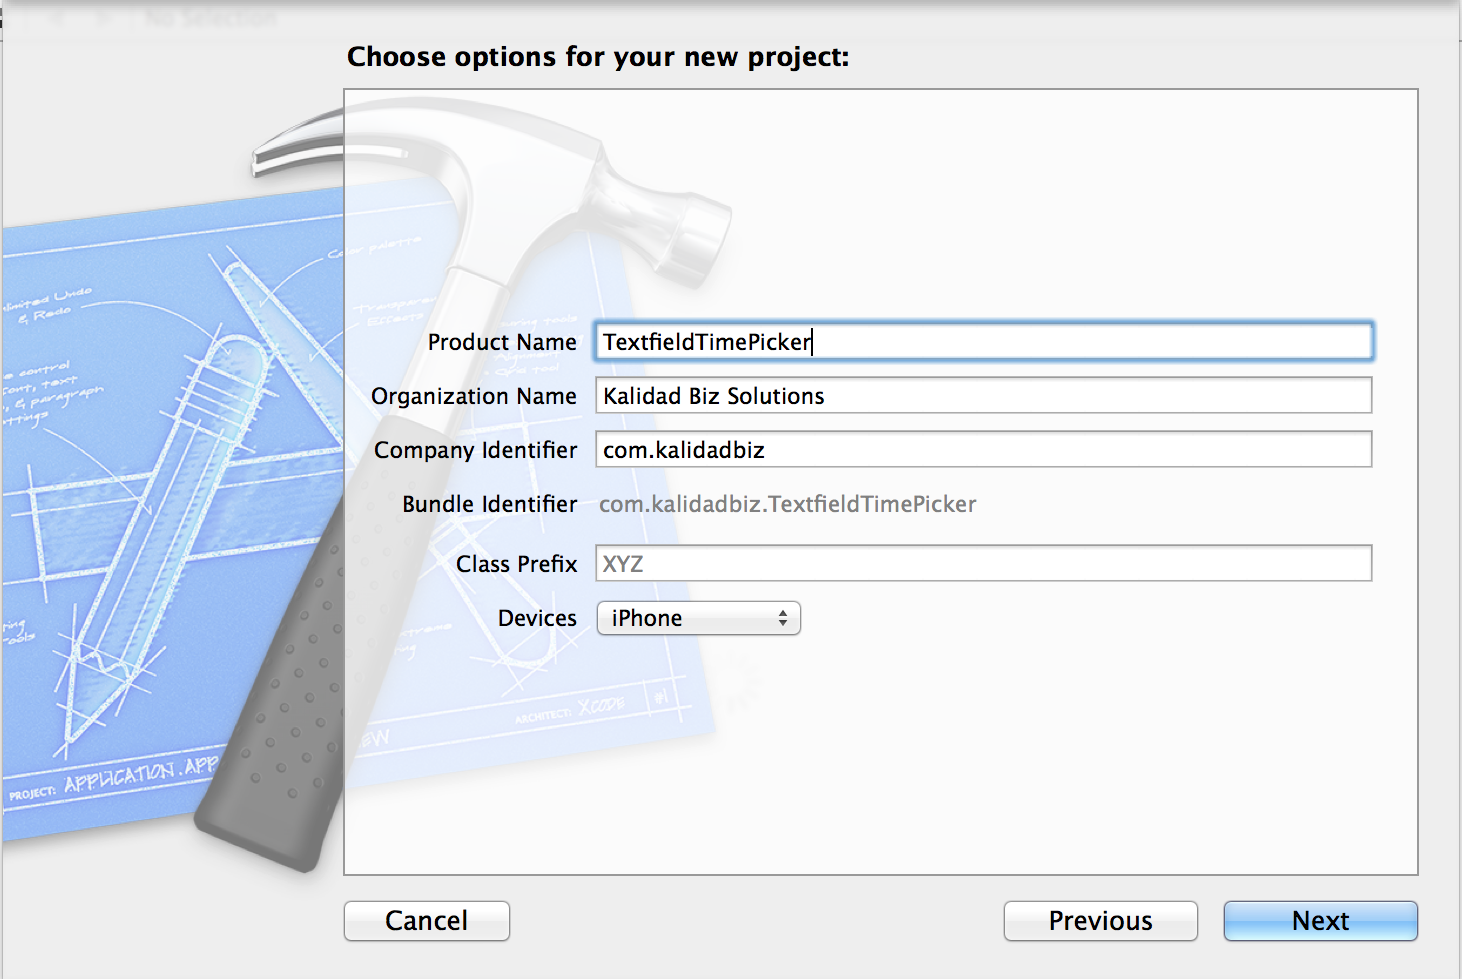Click the stepper arrows on the Devices popup
This screenshot has width=1462, height=979.
(x=782, y=618)
